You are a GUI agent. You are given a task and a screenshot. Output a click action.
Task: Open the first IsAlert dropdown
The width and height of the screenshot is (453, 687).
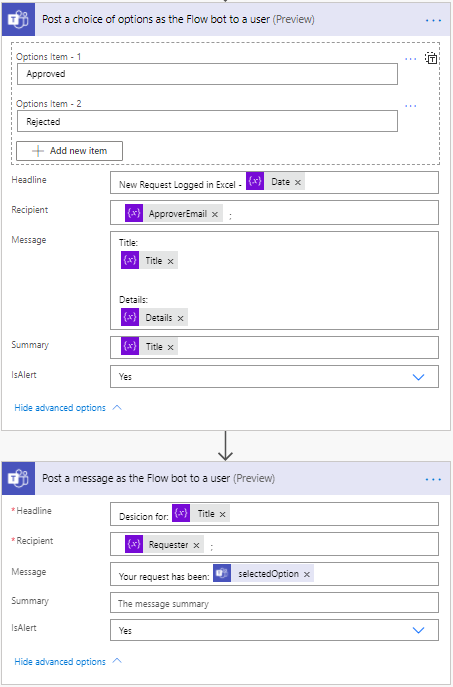[274, 377]
